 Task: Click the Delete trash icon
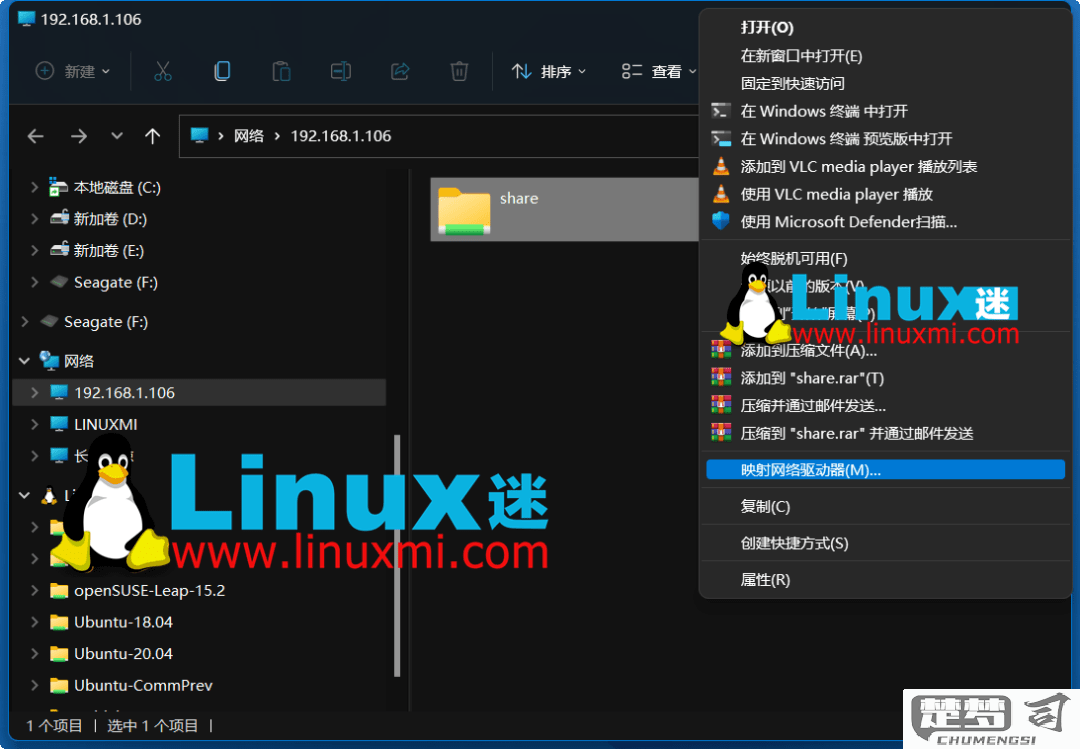pyautogui.click(x=459, y=71)
